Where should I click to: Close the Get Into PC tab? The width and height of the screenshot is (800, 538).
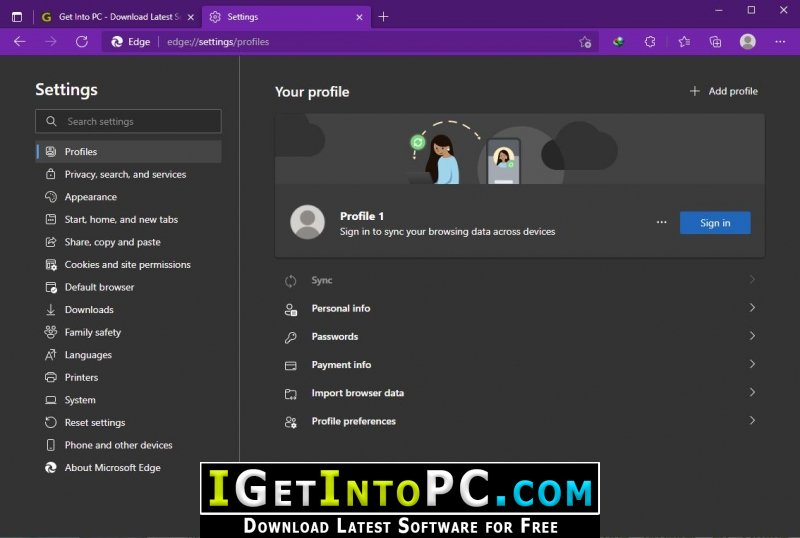click(x=191, y=17)
